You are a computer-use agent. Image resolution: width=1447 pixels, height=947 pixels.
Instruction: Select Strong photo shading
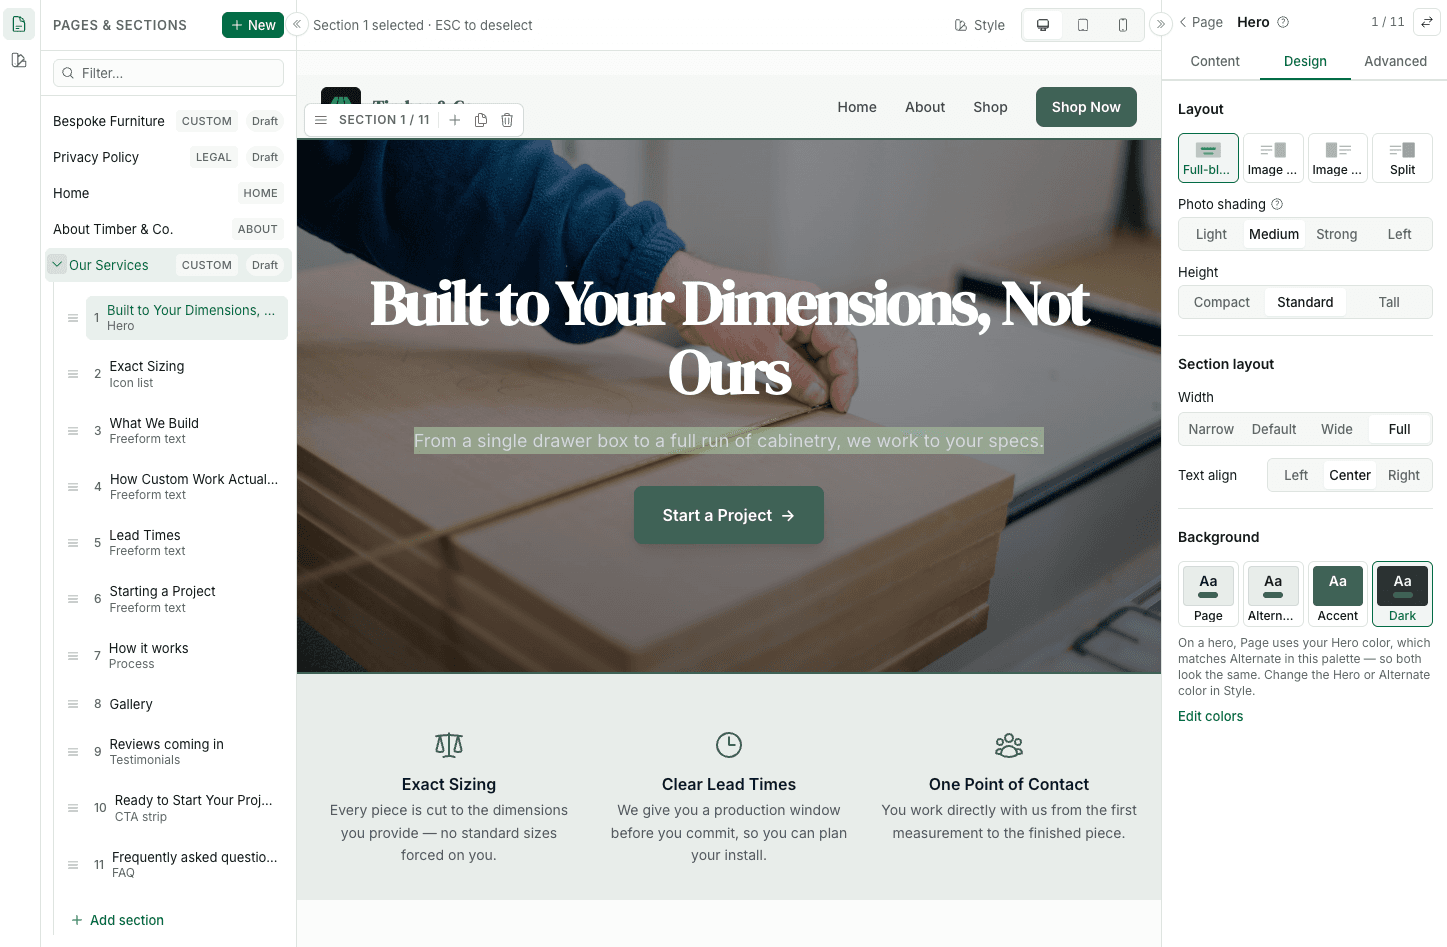click(x=1336, y=234)
